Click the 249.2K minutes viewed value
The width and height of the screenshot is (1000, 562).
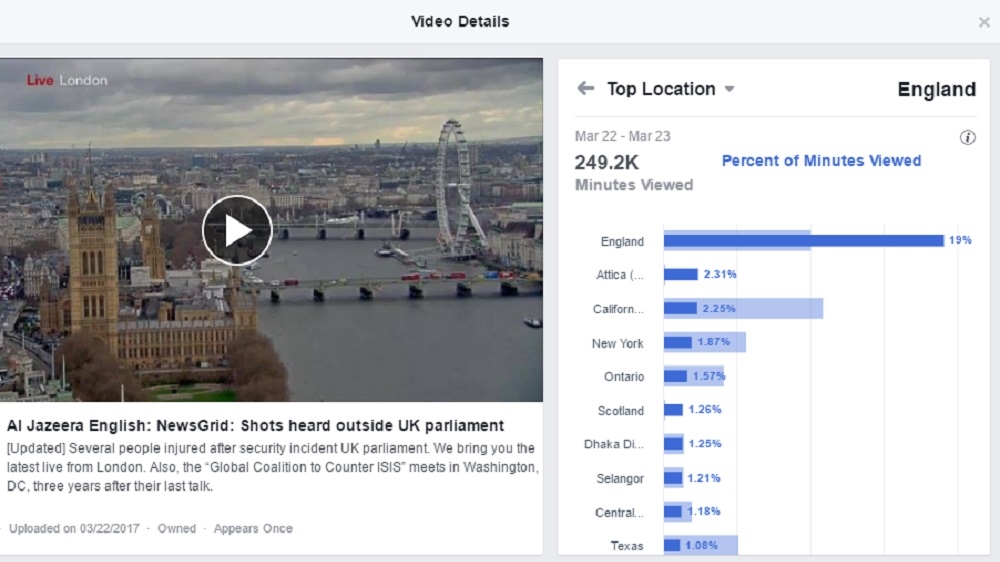[607, 163]
